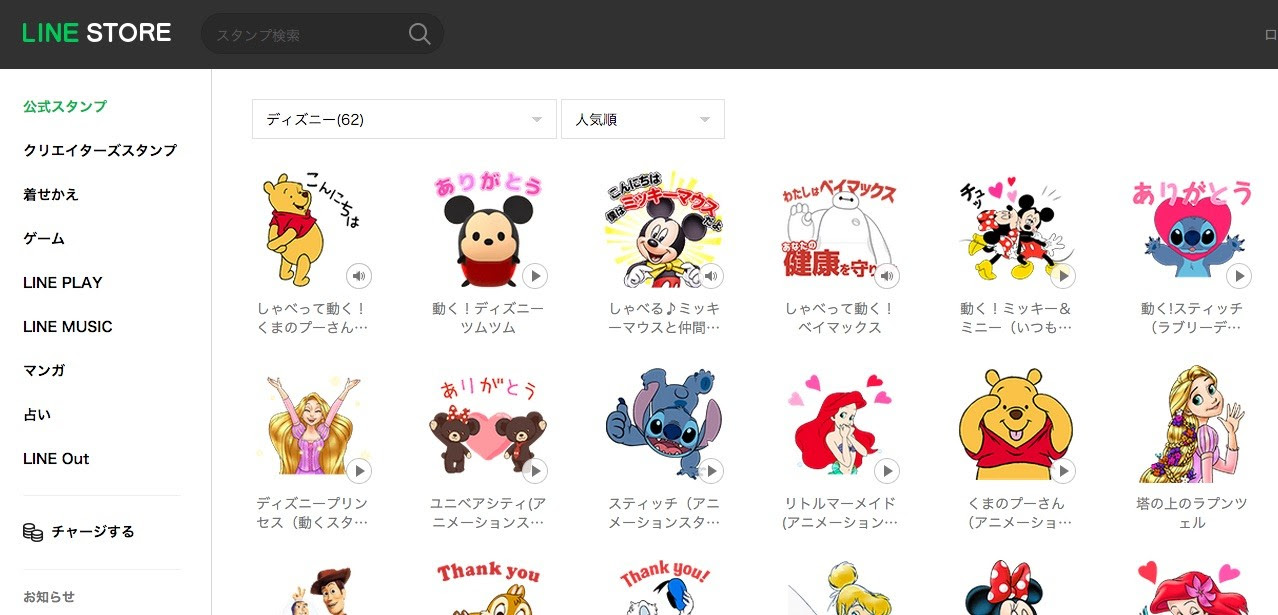Go to LINE MUSIC in the sidebar

click(66, 326)
